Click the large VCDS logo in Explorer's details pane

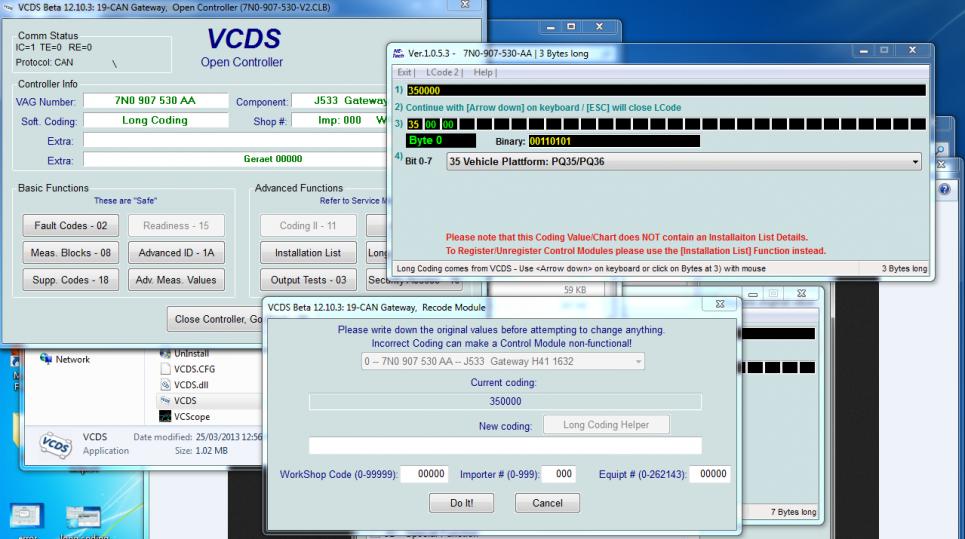pyautogui.click(x=56, y=444)
